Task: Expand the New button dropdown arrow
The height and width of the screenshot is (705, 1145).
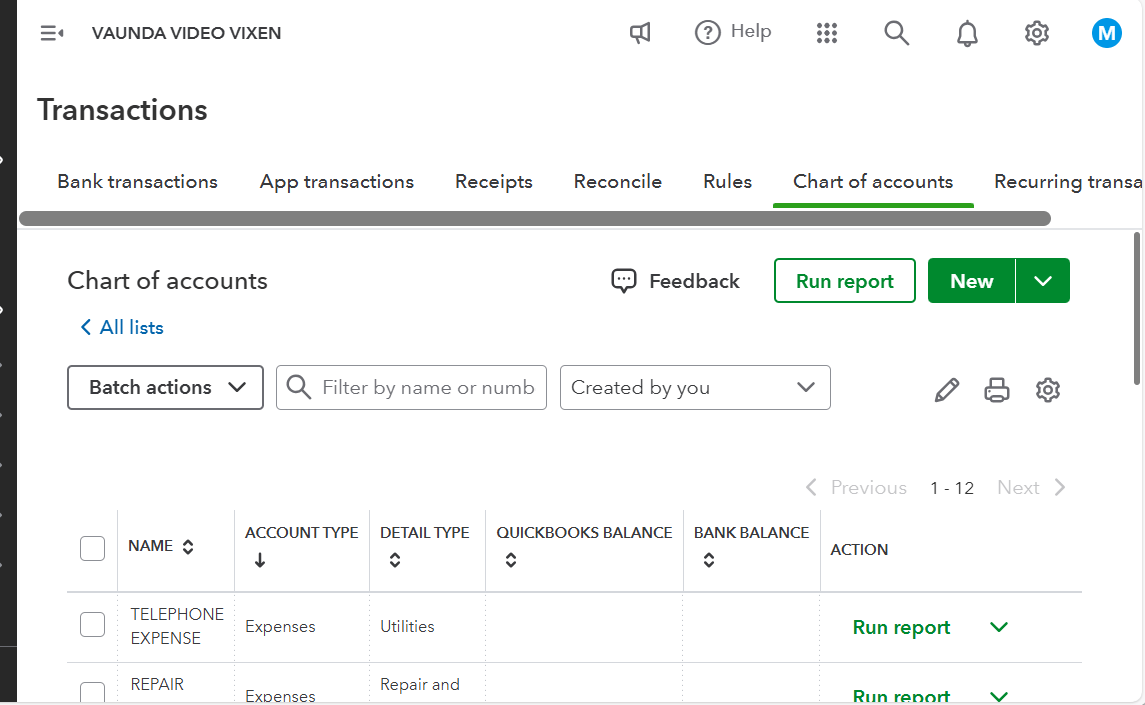Action: [x=1043, y=281]
